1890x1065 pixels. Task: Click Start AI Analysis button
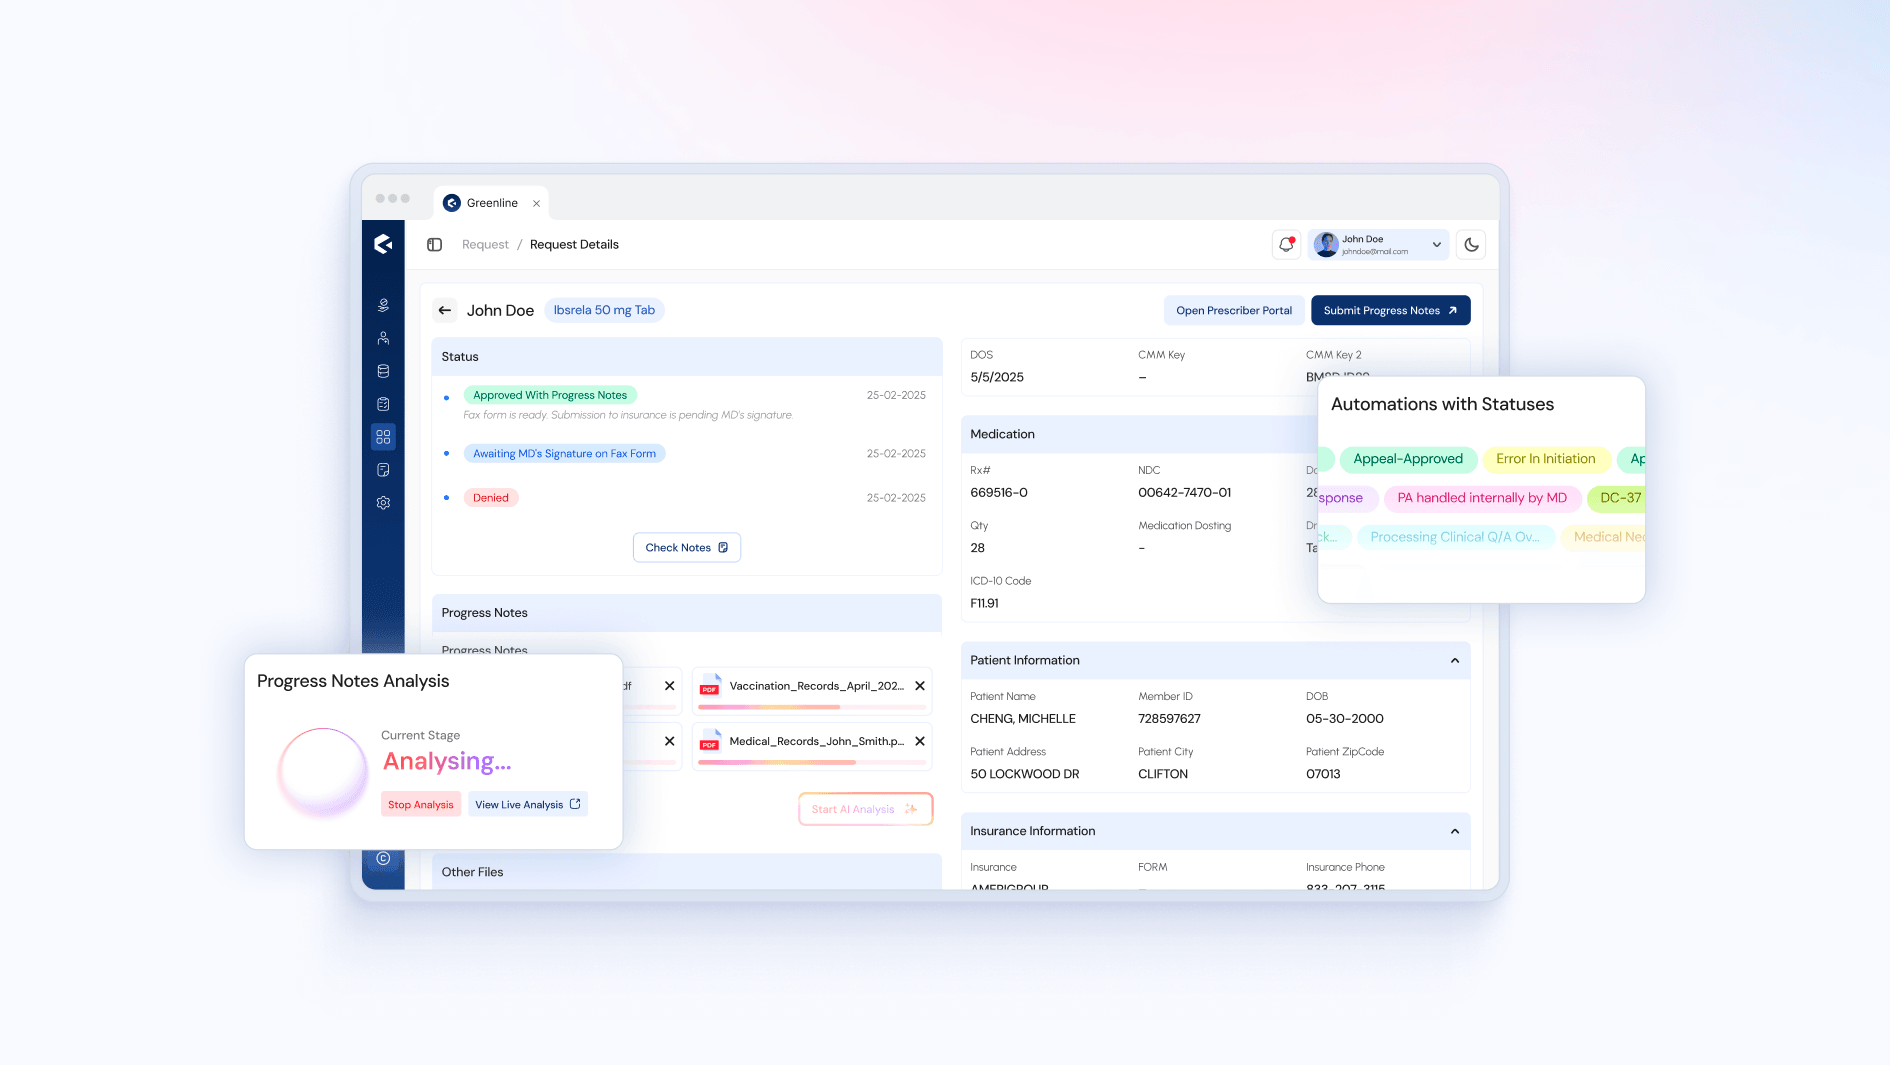(x=865, y=809)
